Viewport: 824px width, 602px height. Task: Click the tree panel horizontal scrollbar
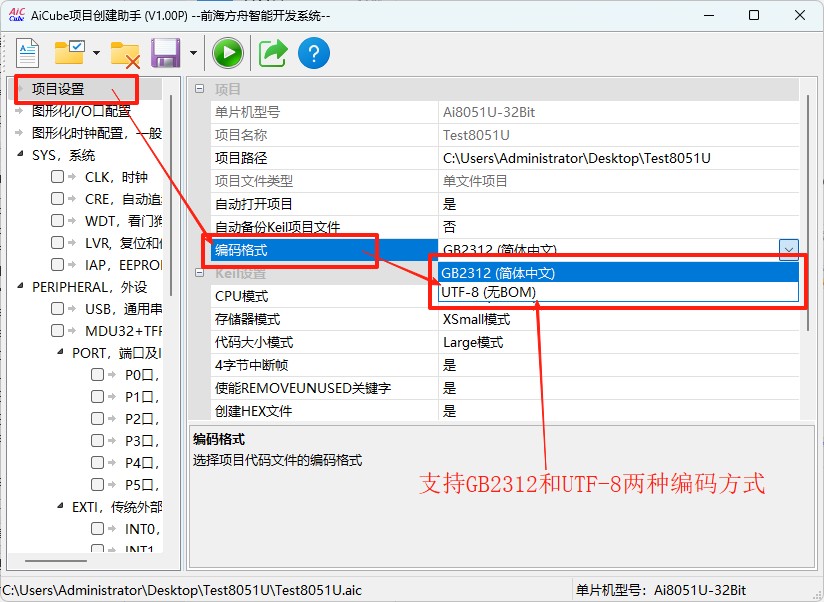[56, 561]
